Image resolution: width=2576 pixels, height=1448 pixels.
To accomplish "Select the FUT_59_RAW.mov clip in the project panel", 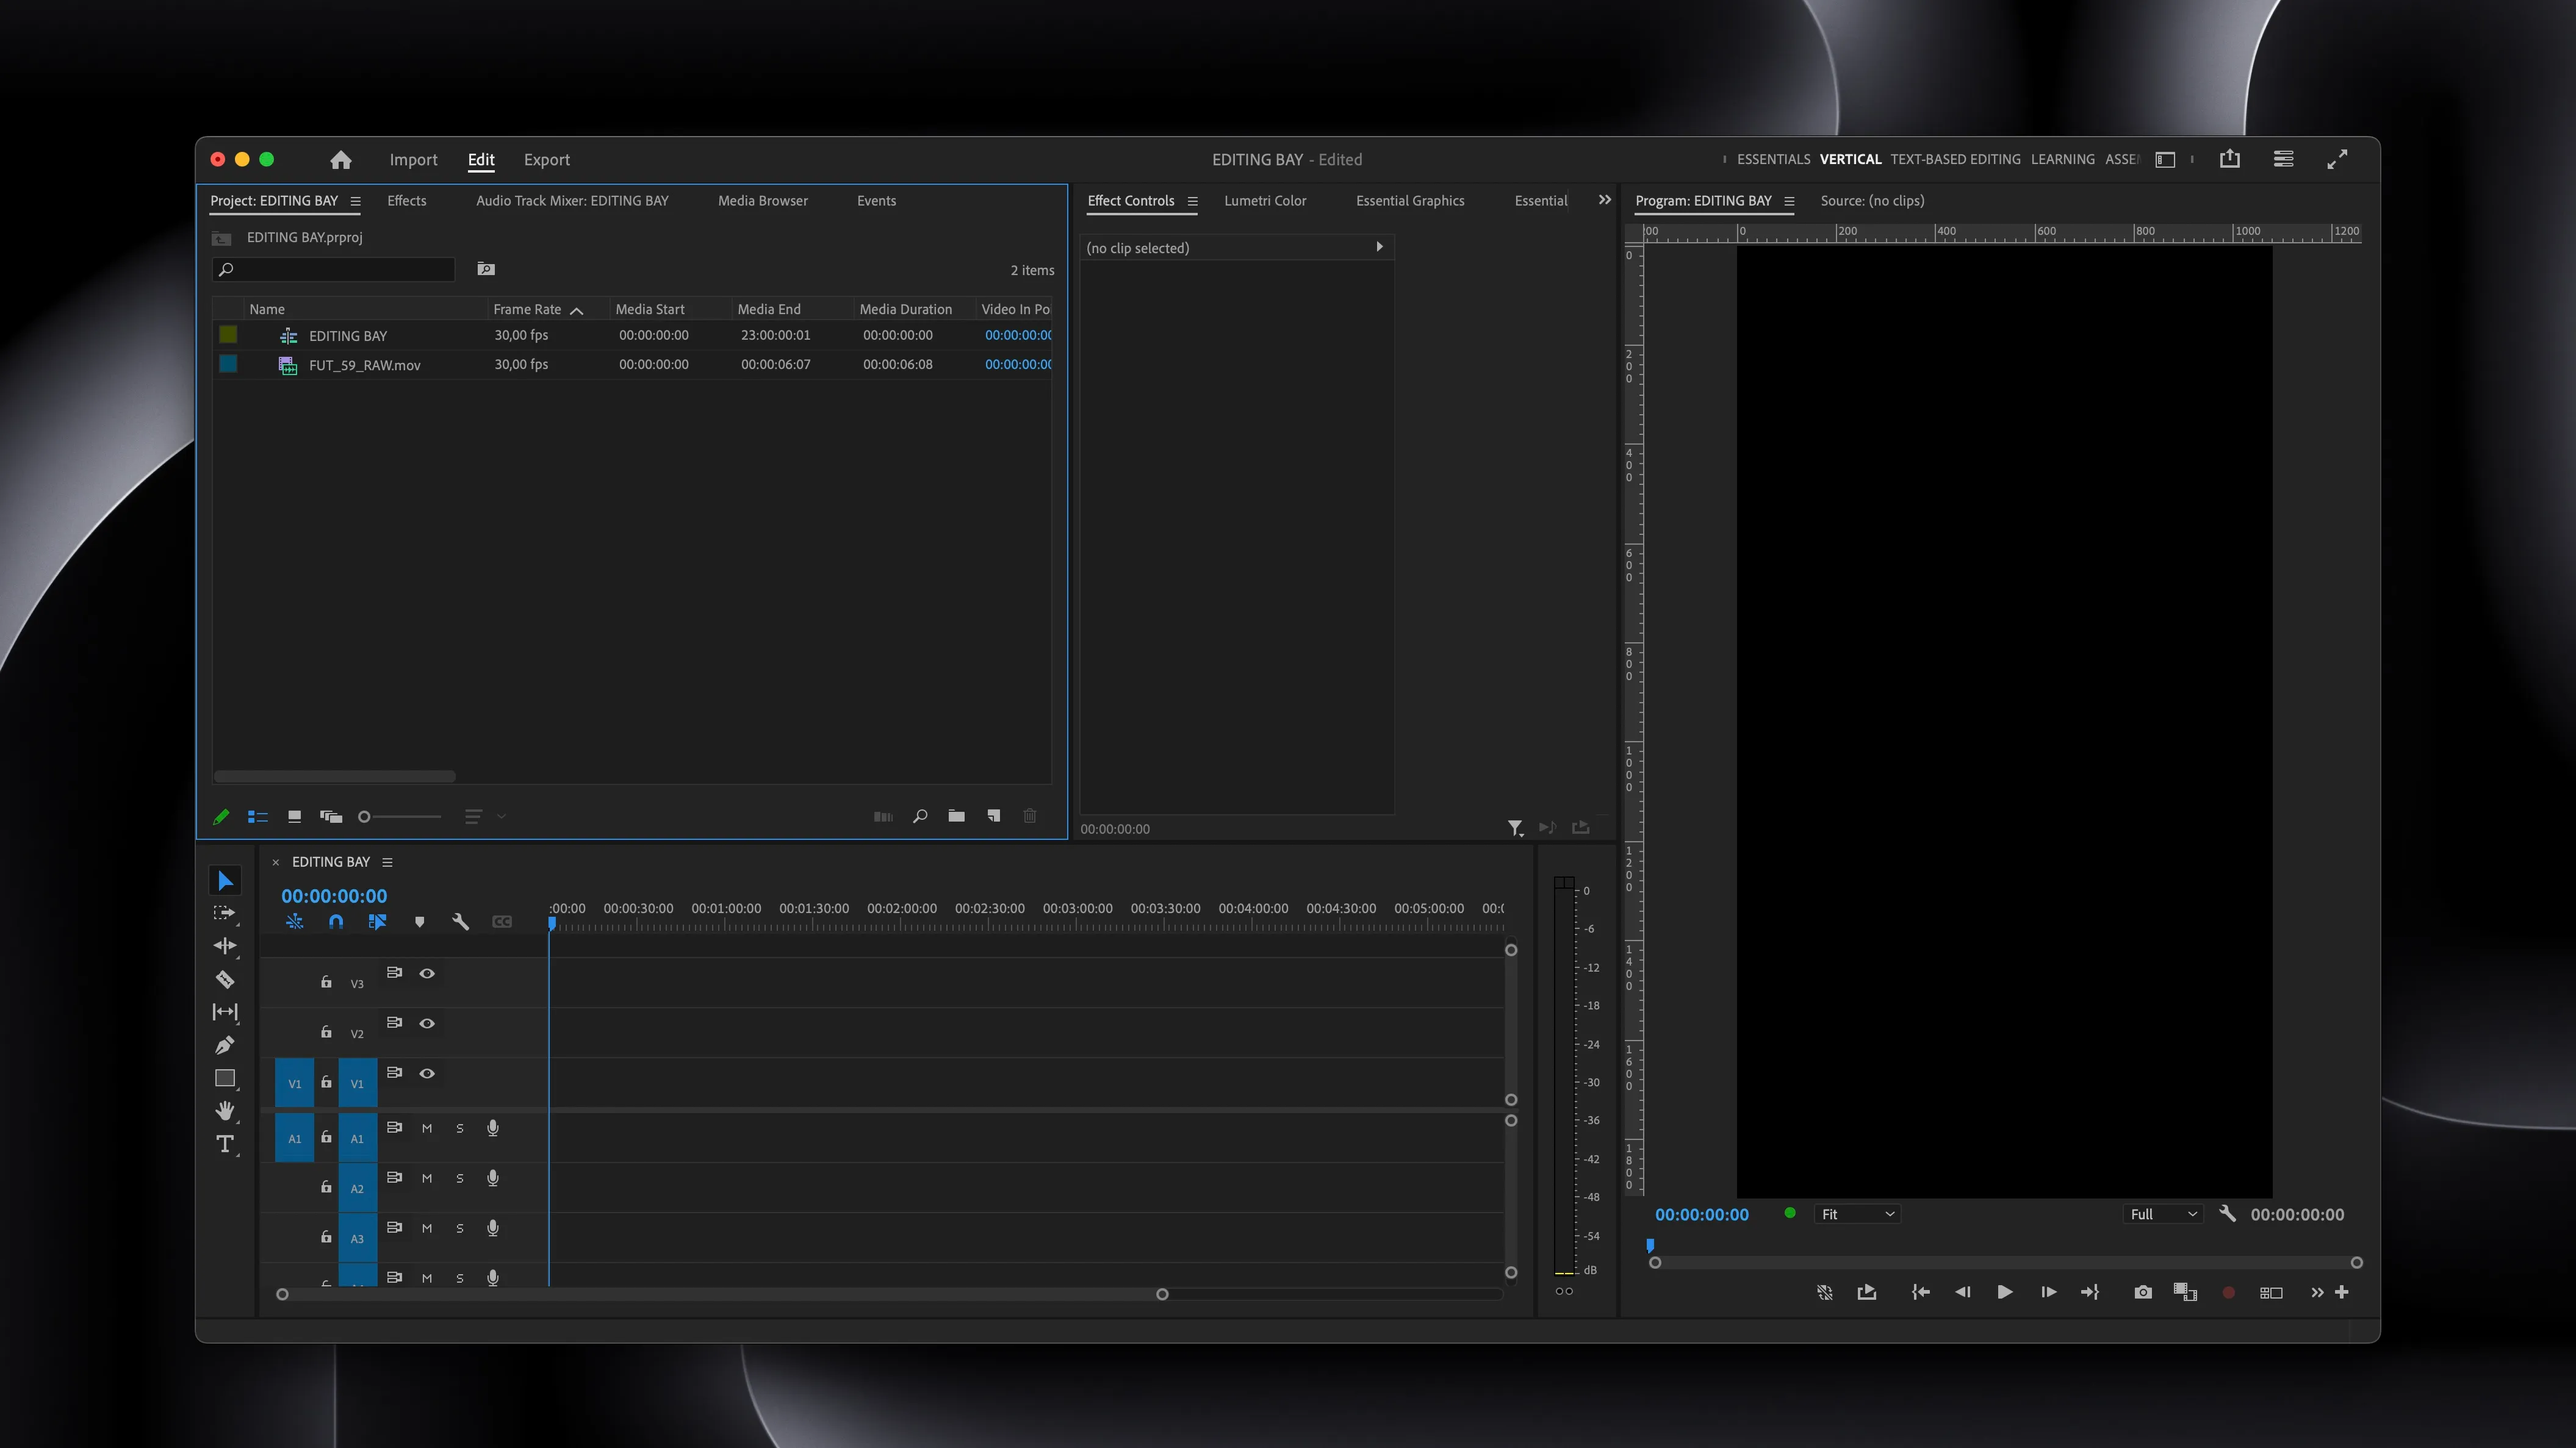I will point(364,365).
